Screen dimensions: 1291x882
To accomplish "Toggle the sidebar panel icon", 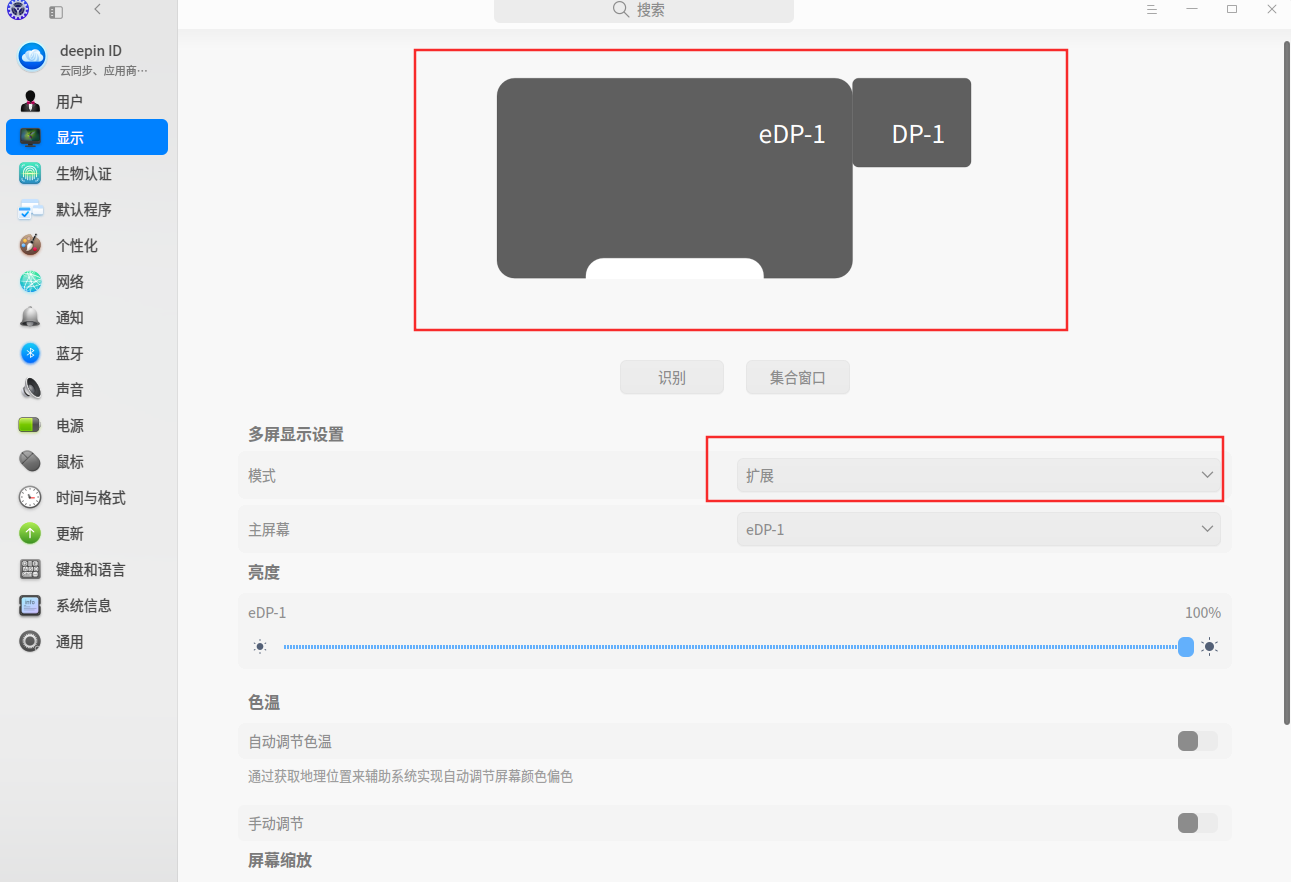I will [x=56, y=12].
